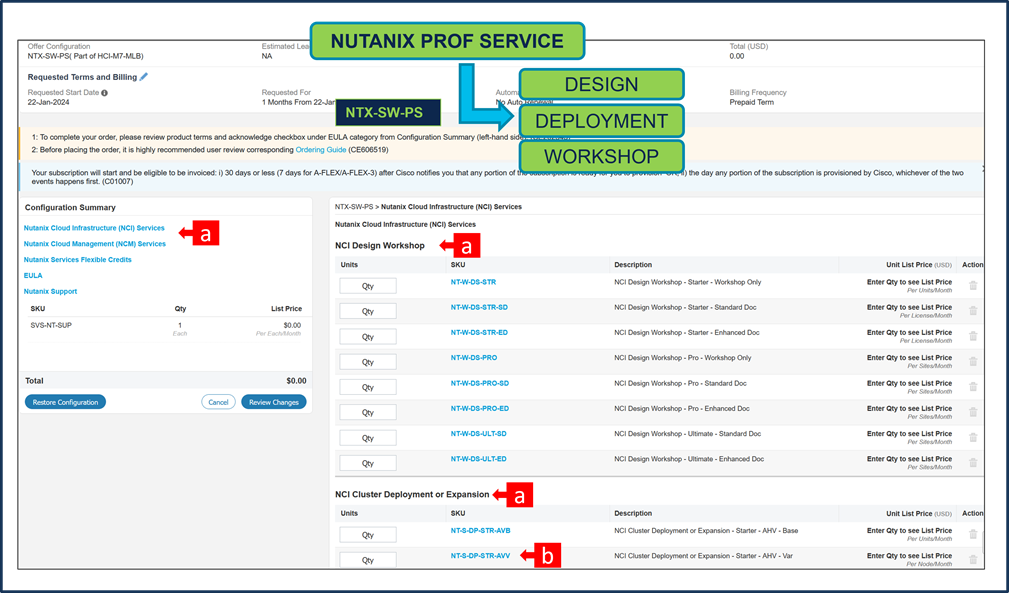Screen dimensions: 1009x593
Task: Open SKU link NT-W-DS-STR-ED
Action: pos(479,333)
